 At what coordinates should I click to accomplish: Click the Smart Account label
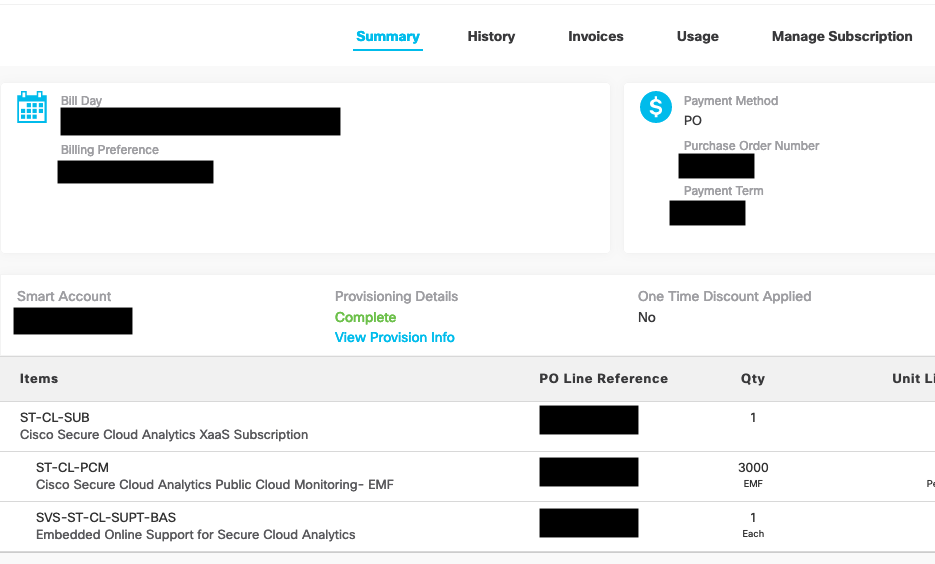[x=64, y=296]
